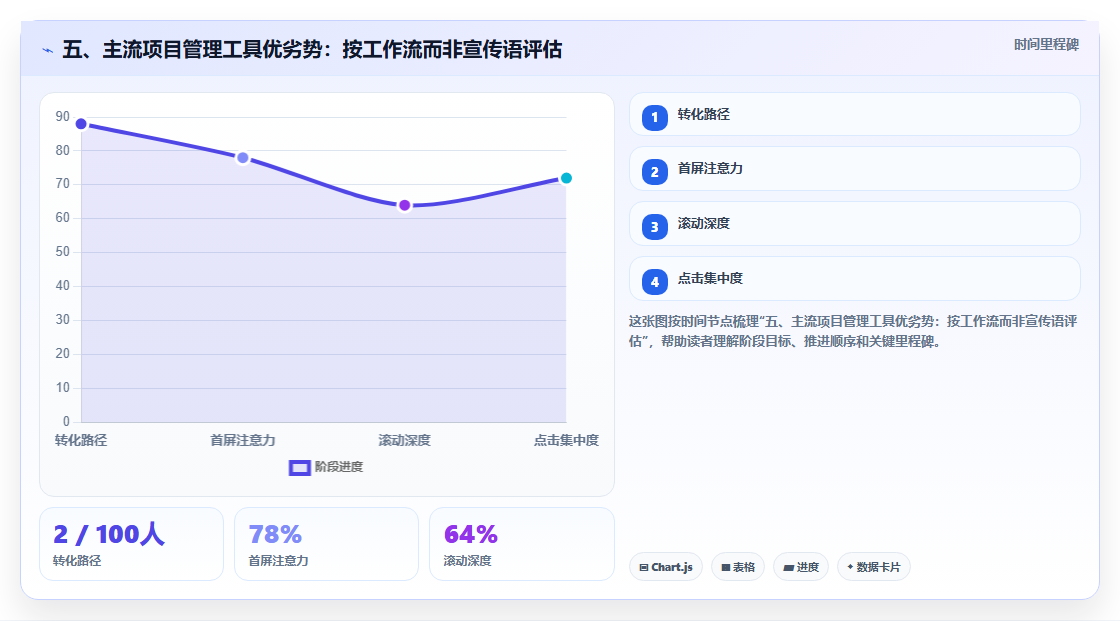This screenshot has height=621, width=1120.
Task: Click the teal data point for 点击集中度
Action: pos(566,178)
